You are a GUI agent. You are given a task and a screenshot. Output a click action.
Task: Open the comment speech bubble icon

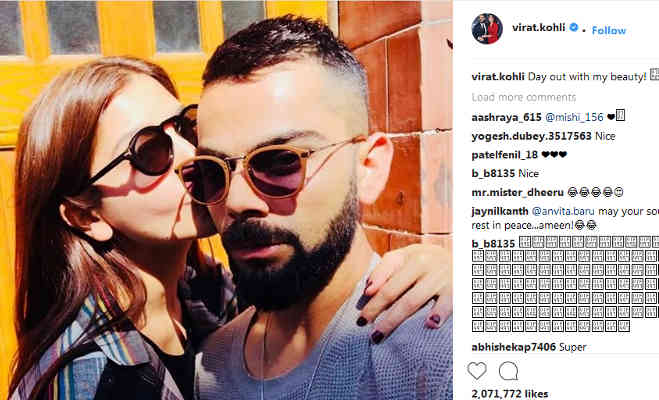tap(508, 371)
